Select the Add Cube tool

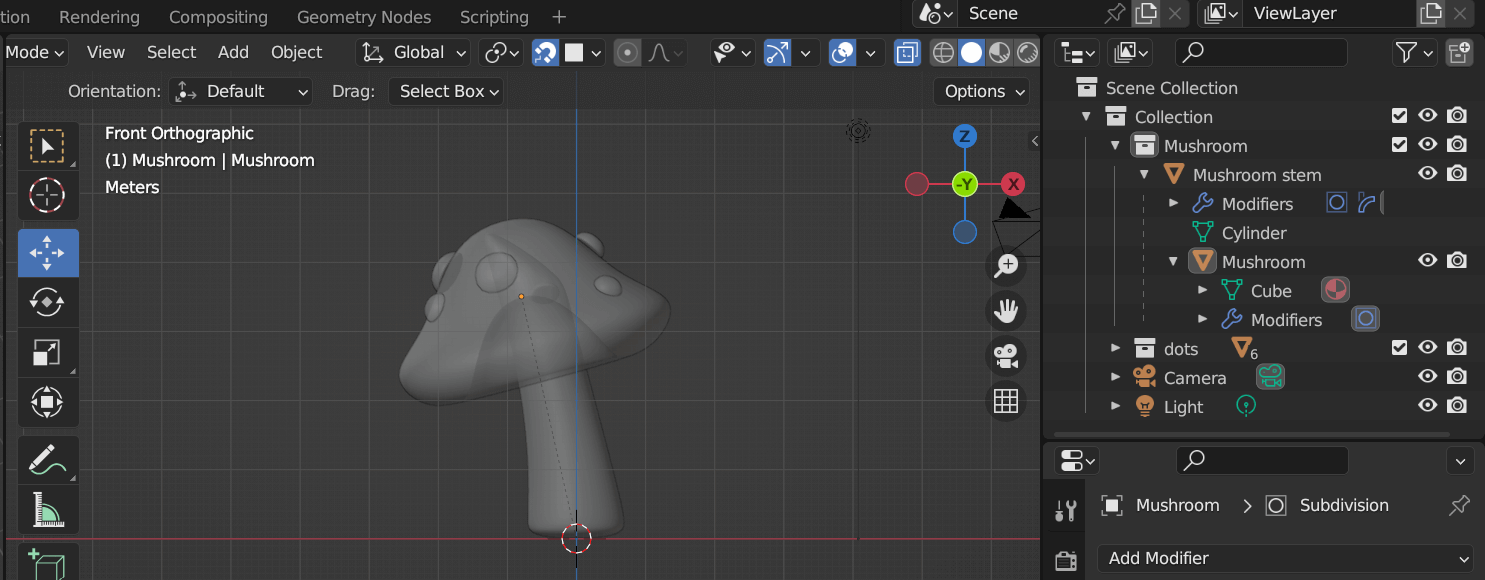point(47,562)
